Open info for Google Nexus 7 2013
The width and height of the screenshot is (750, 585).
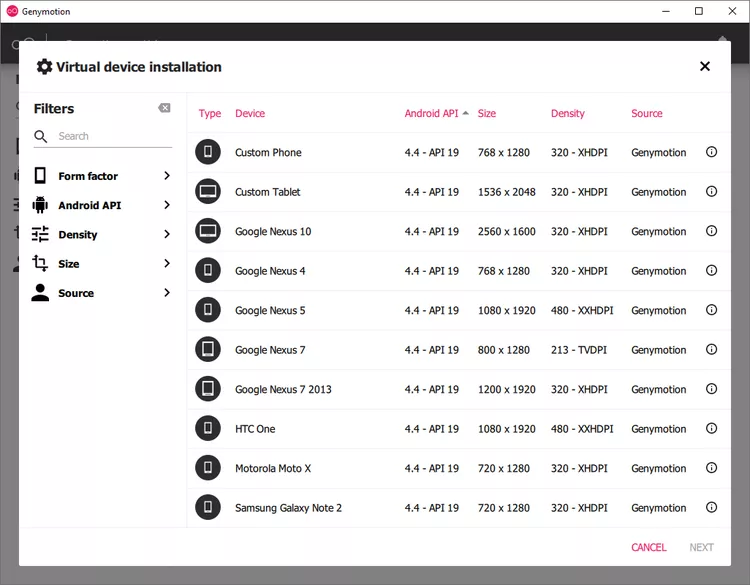(x=711, y=389)
